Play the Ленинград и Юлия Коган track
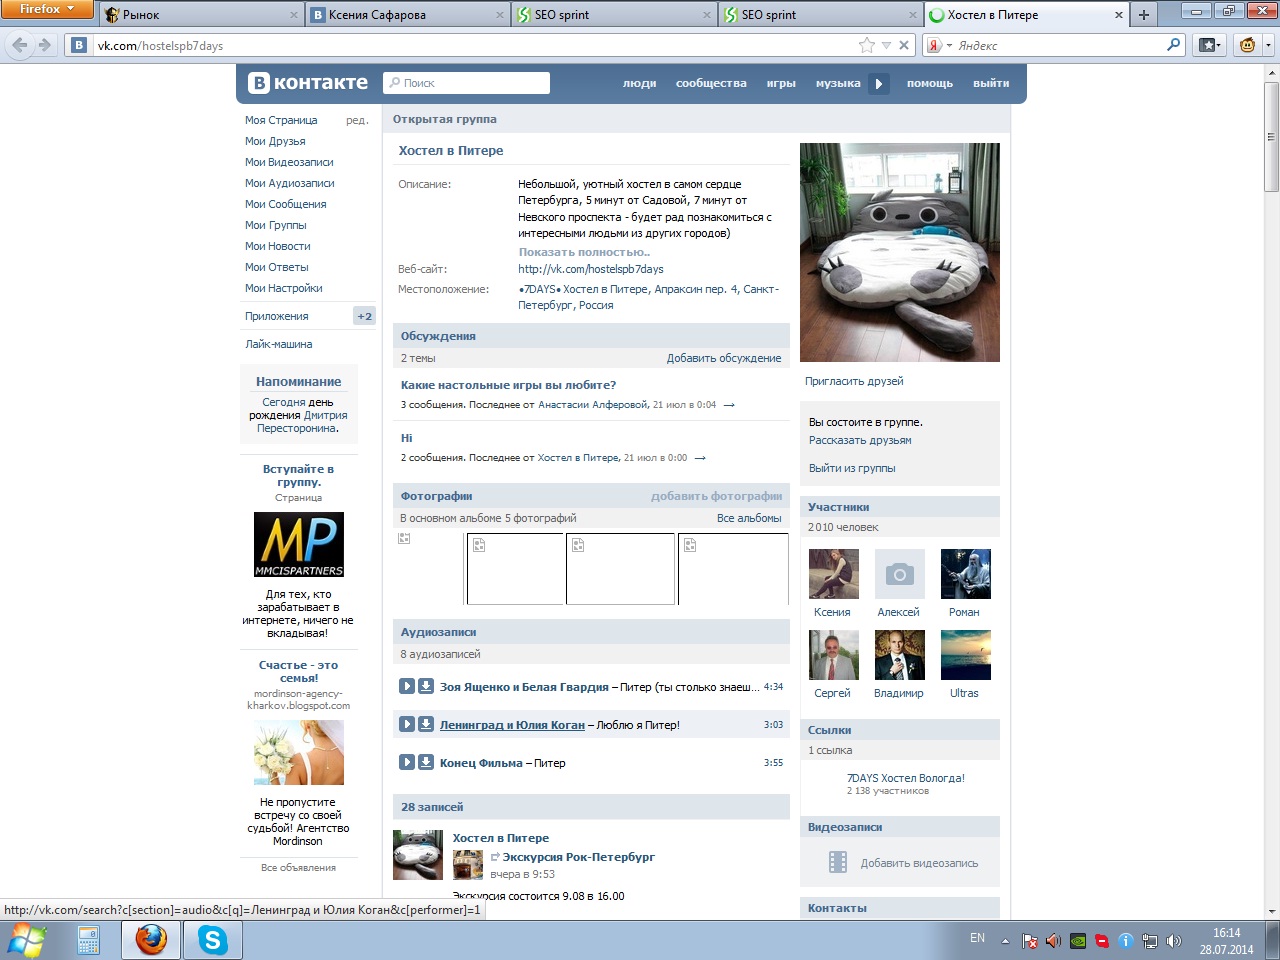This screenshot has height=960, width=1280. coord(407,724)
